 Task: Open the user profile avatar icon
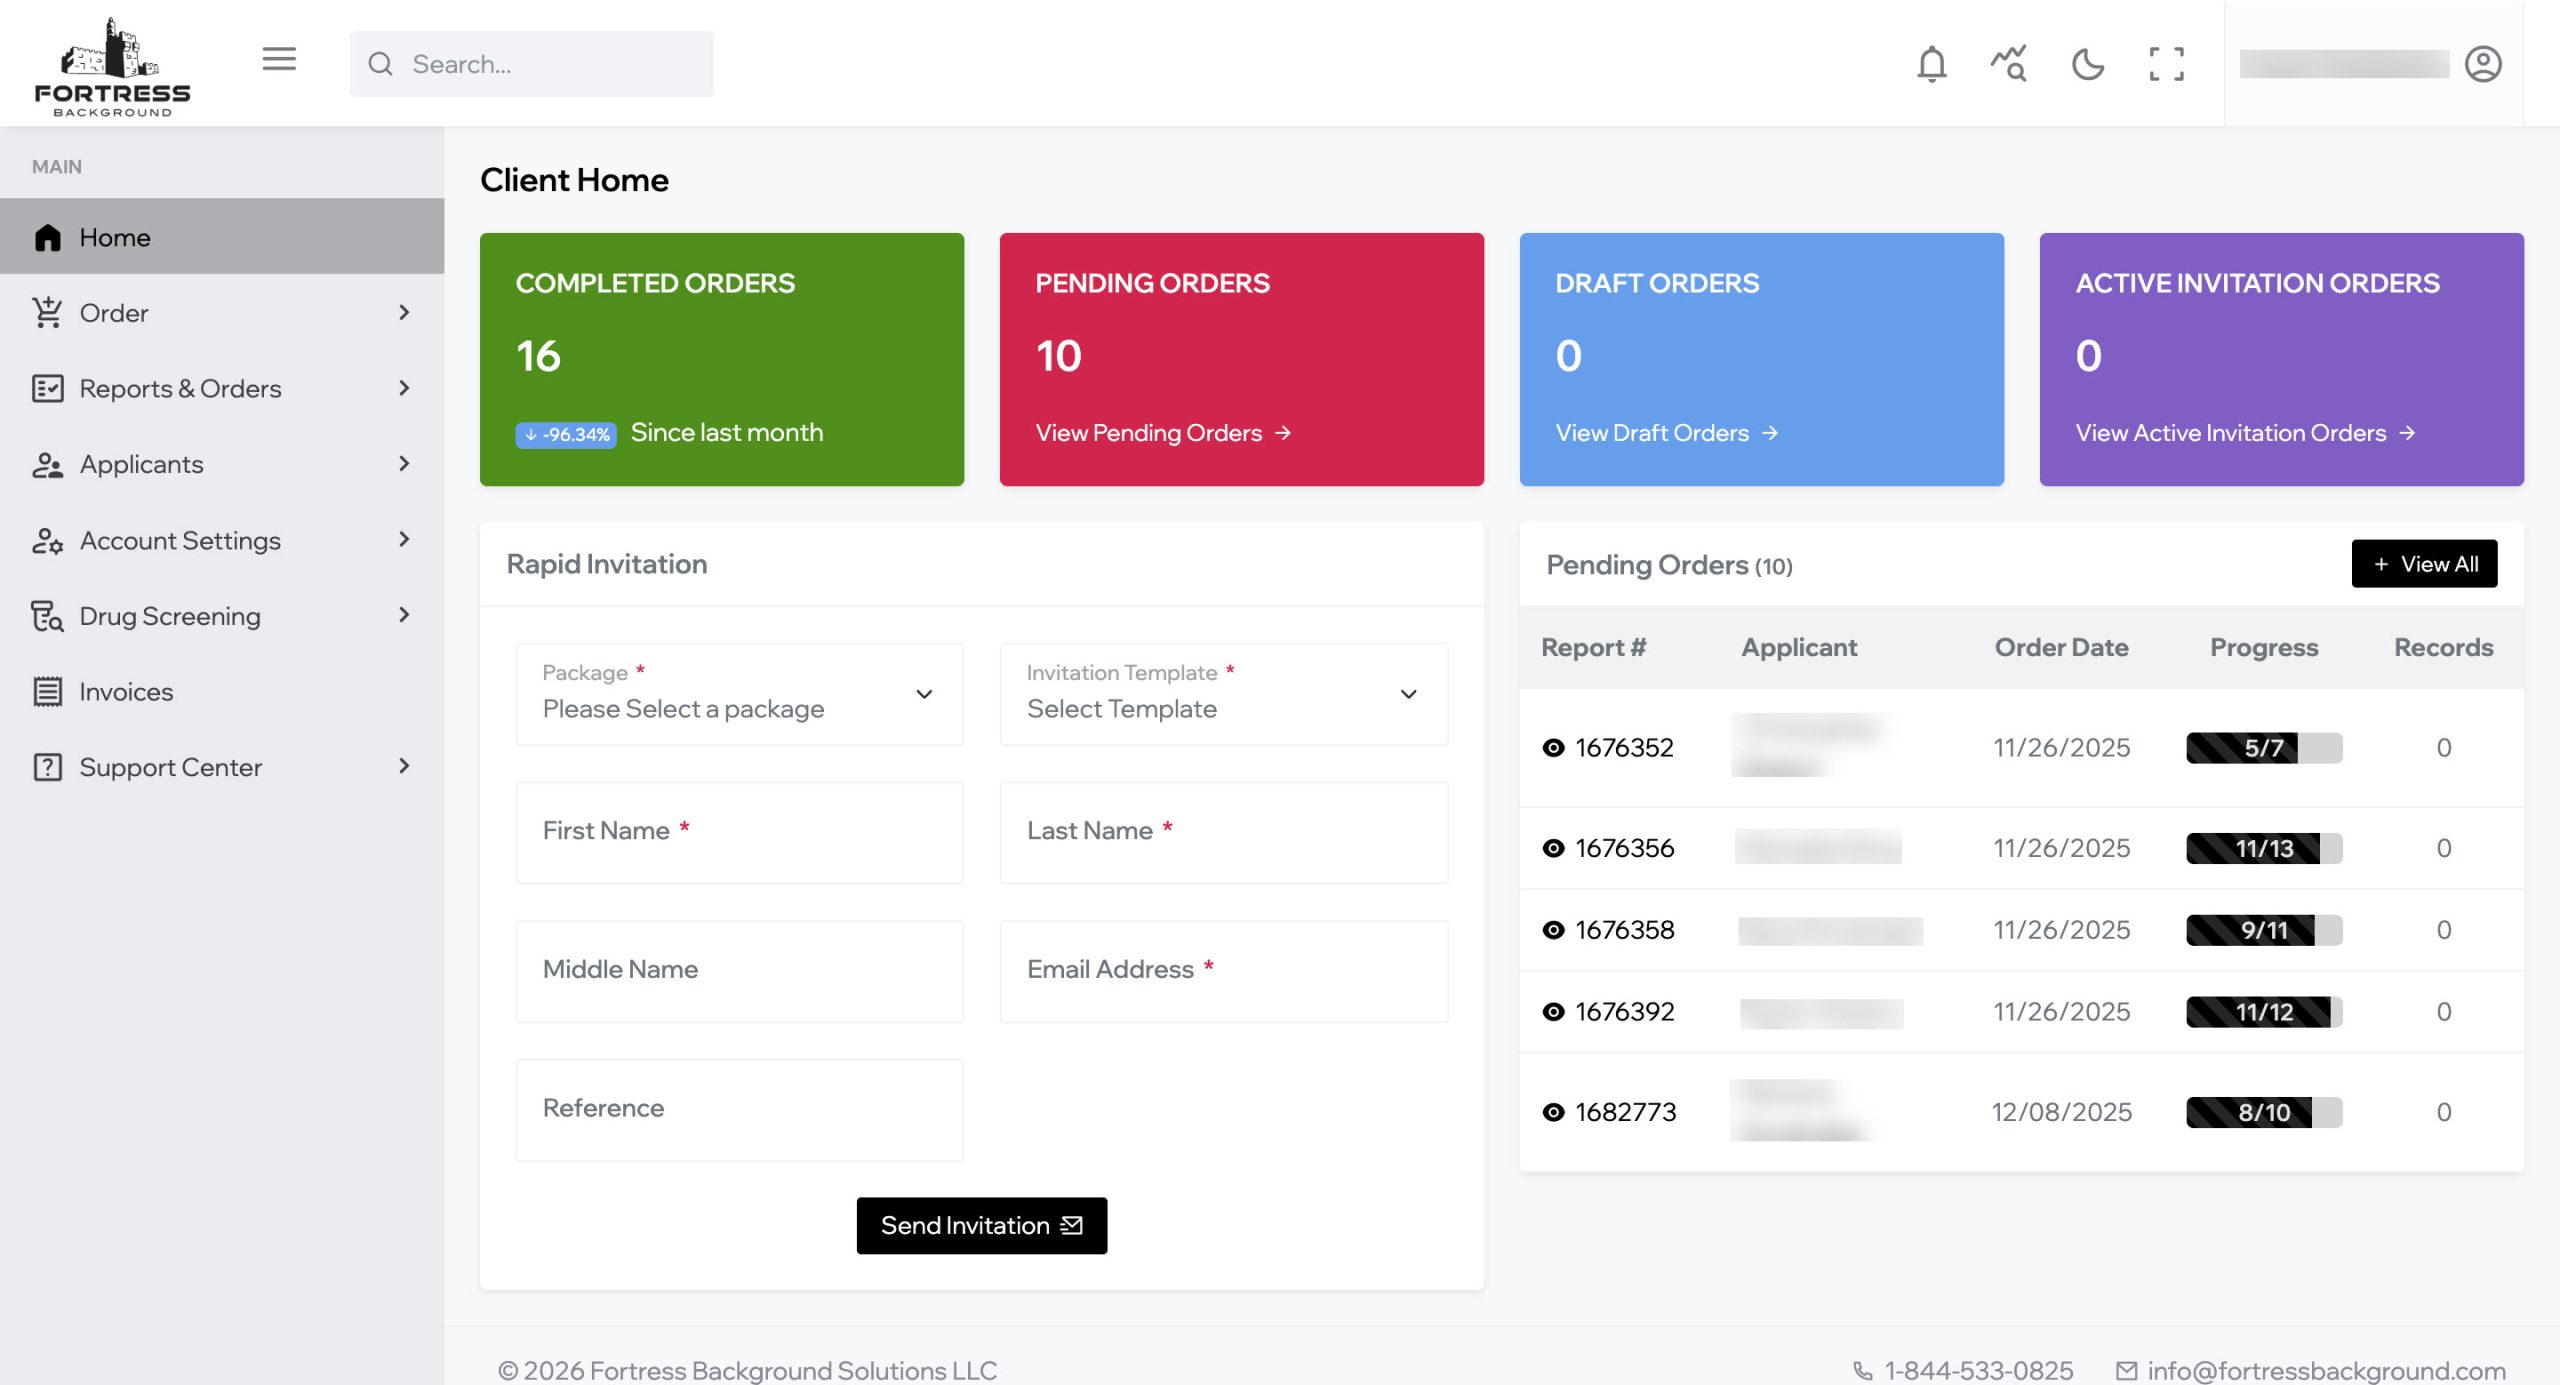(x=2482, y=64)
